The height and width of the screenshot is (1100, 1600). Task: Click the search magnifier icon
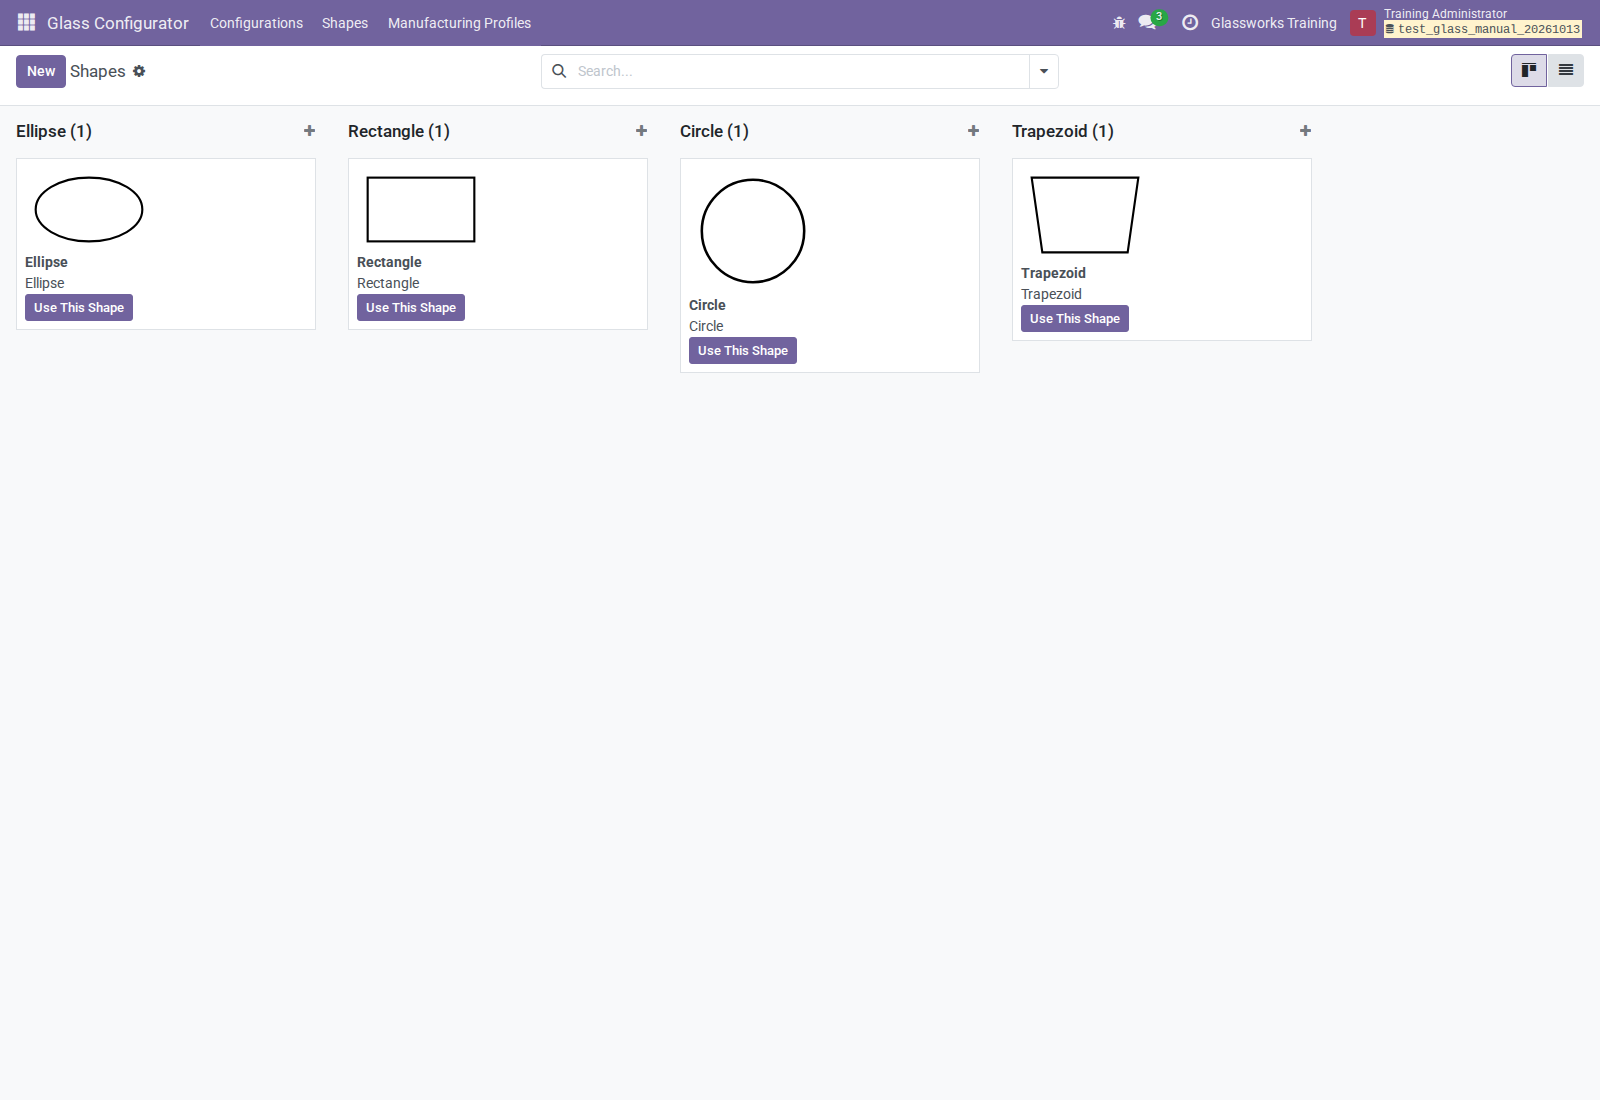pyautogui.click(x=559, y=71)
